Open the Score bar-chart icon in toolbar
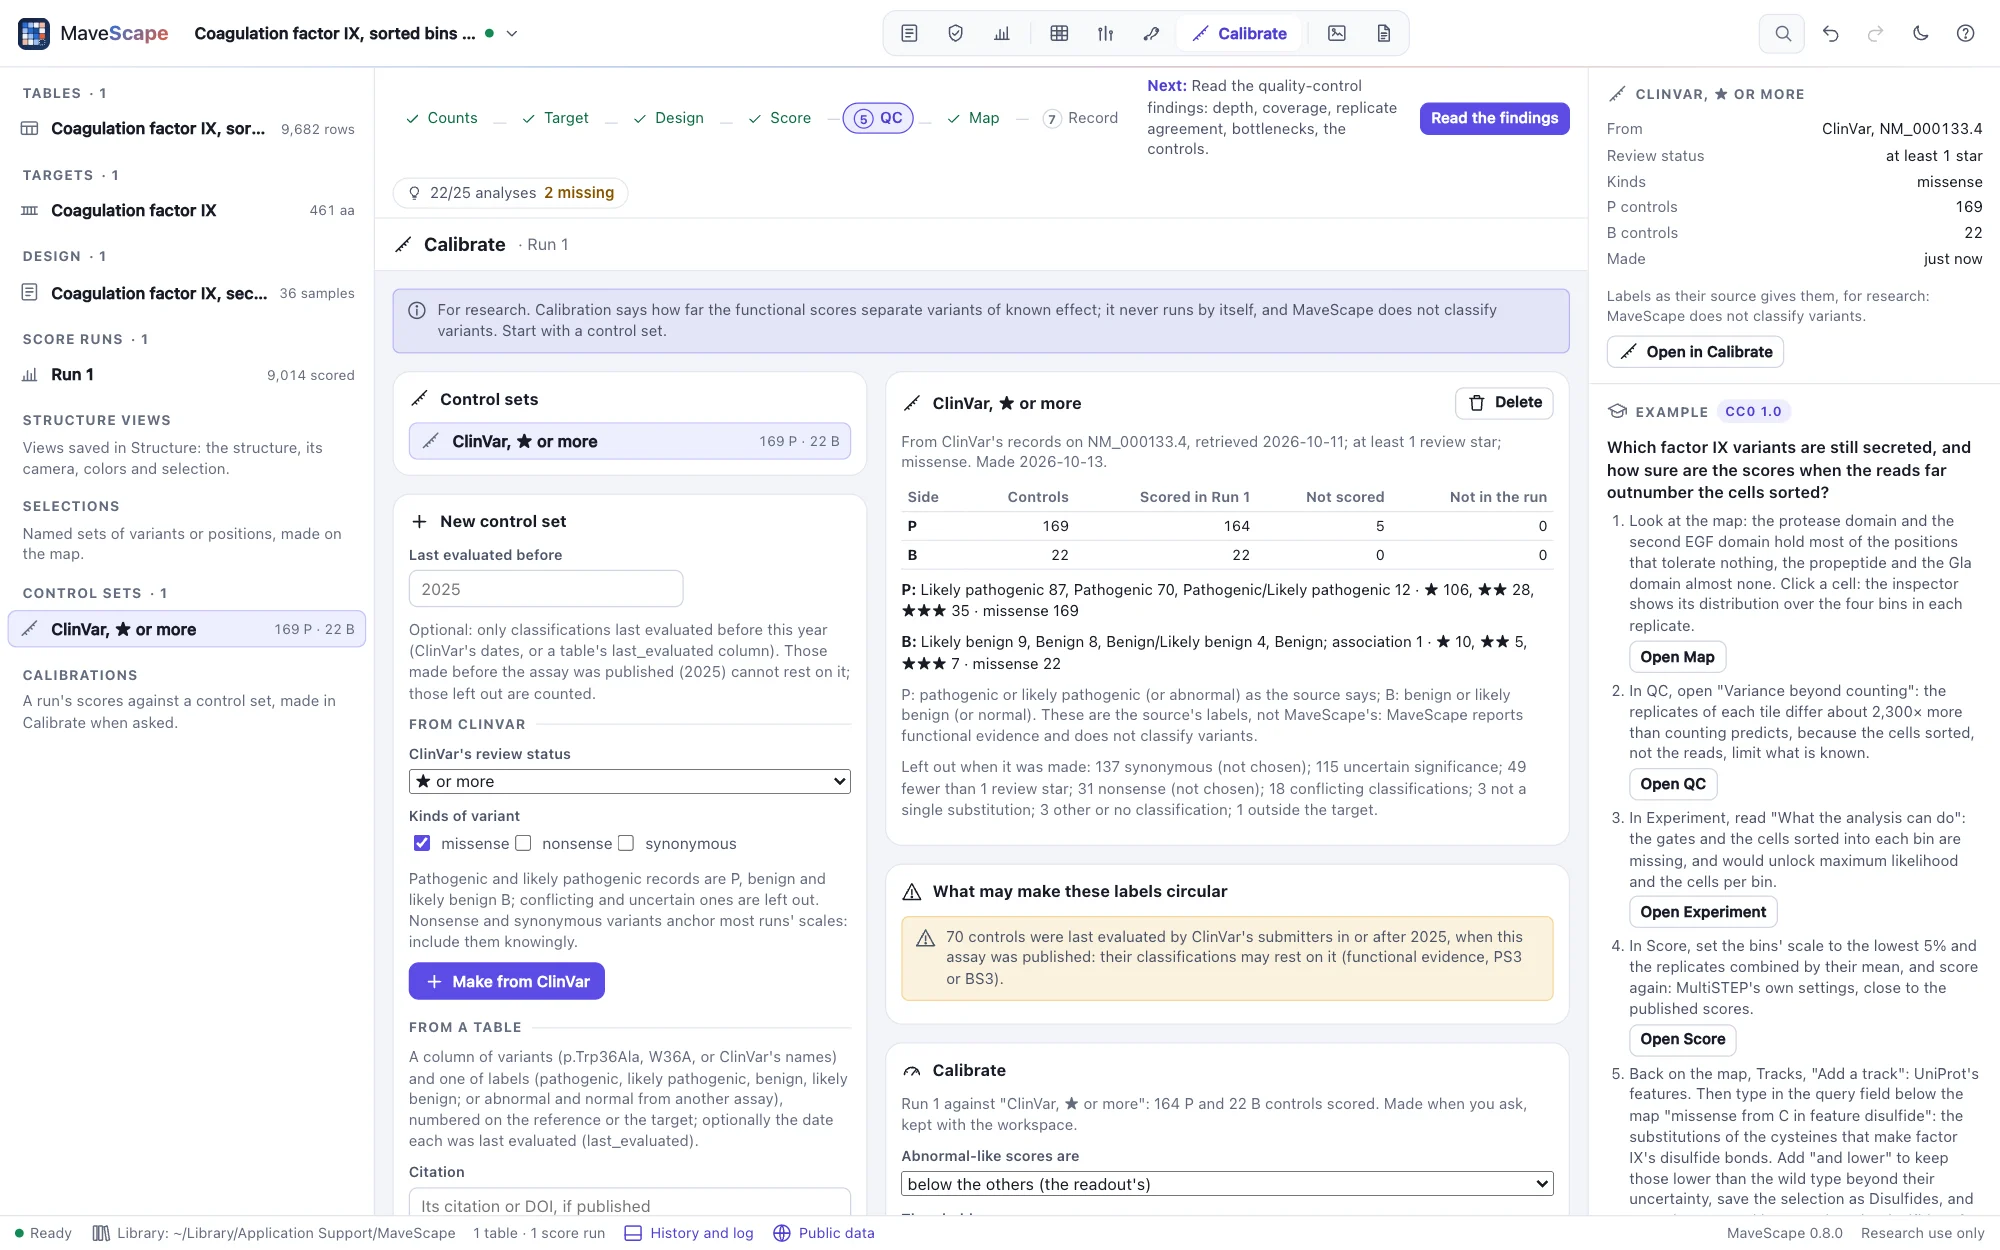Image resolution: width=2000 pixels, height=1250 pixels. tap(1002, 33)
